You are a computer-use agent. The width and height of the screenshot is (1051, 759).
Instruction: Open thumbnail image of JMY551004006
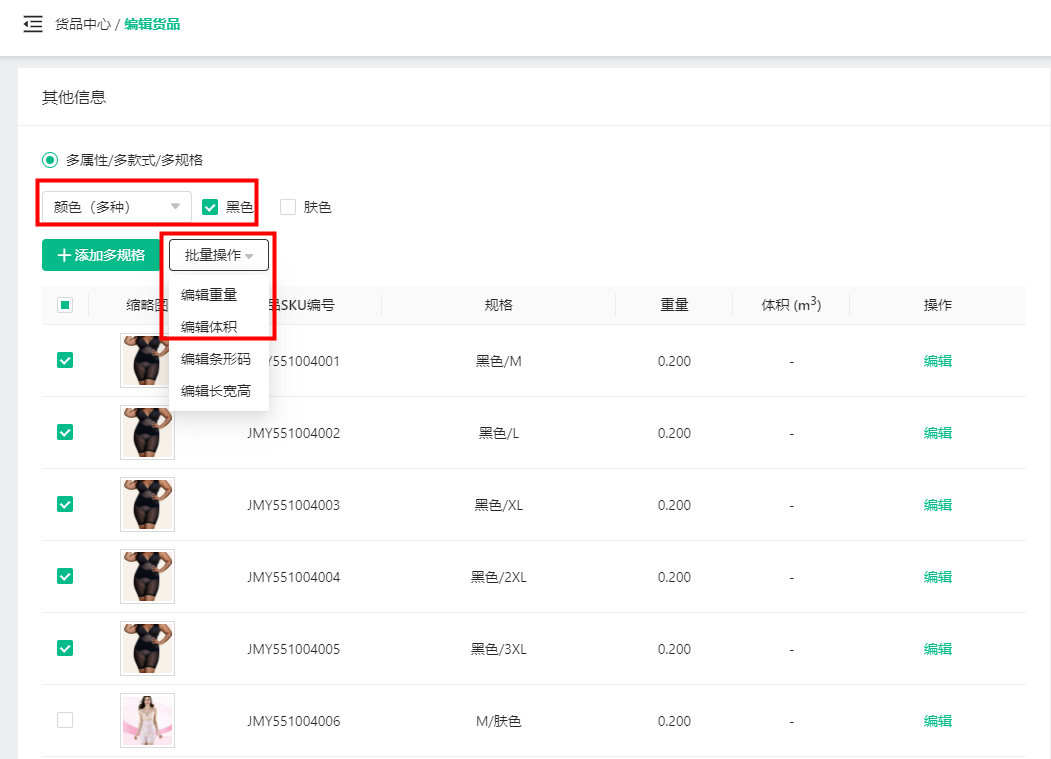[x=147, y=720]
